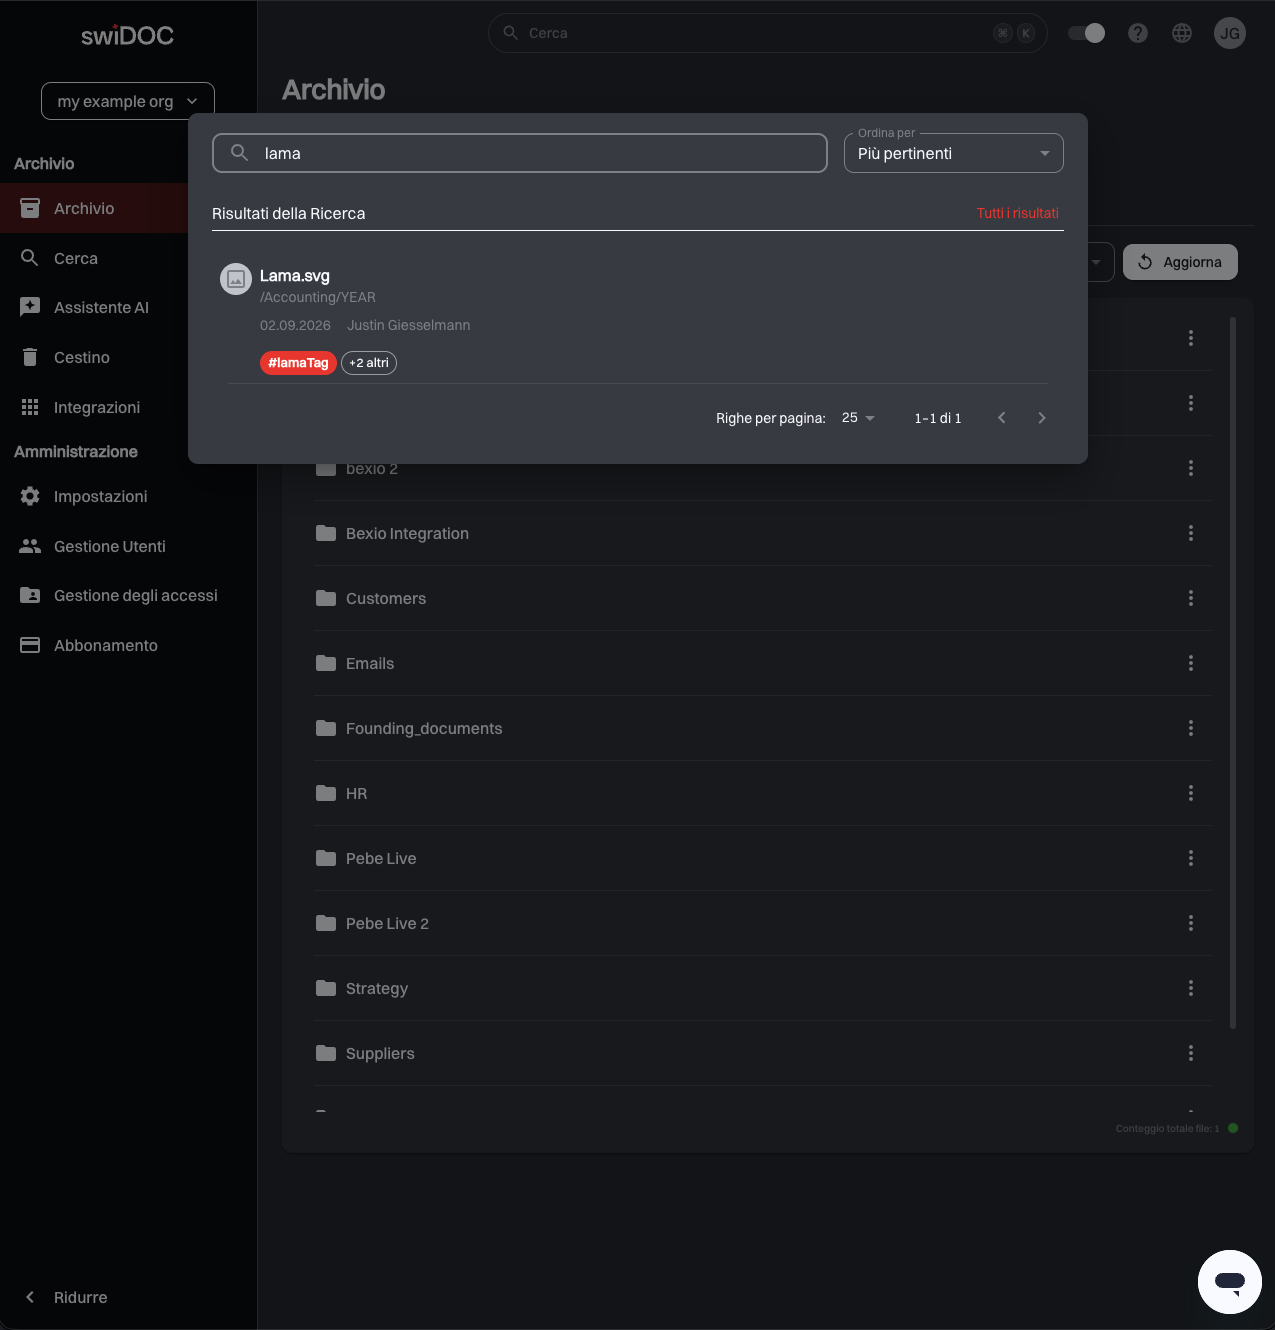This screenshot has width=1275, height=1330.
Task: Open Gestione Utenti page
Action: [x=128, y=546]
